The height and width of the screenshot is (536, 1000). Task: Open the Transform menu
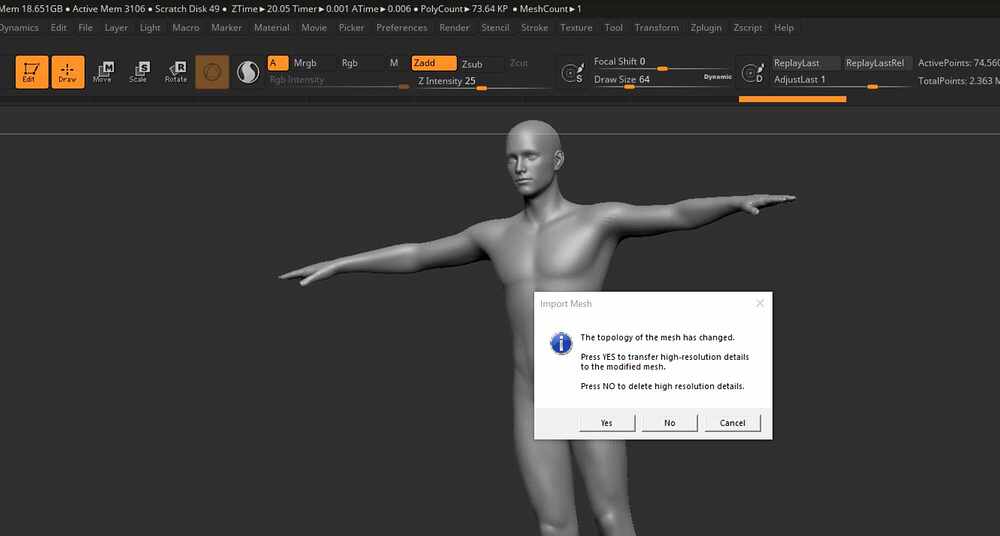pyautogui.click(x=657, y=27)
